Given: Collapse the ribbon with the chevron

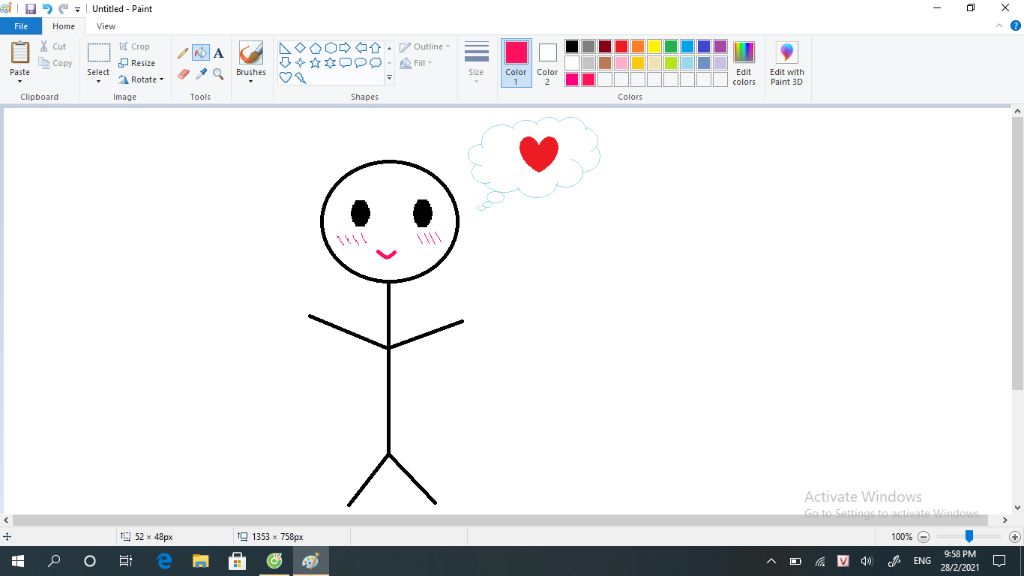Looking at the screenshot, I should coord(999,26).
